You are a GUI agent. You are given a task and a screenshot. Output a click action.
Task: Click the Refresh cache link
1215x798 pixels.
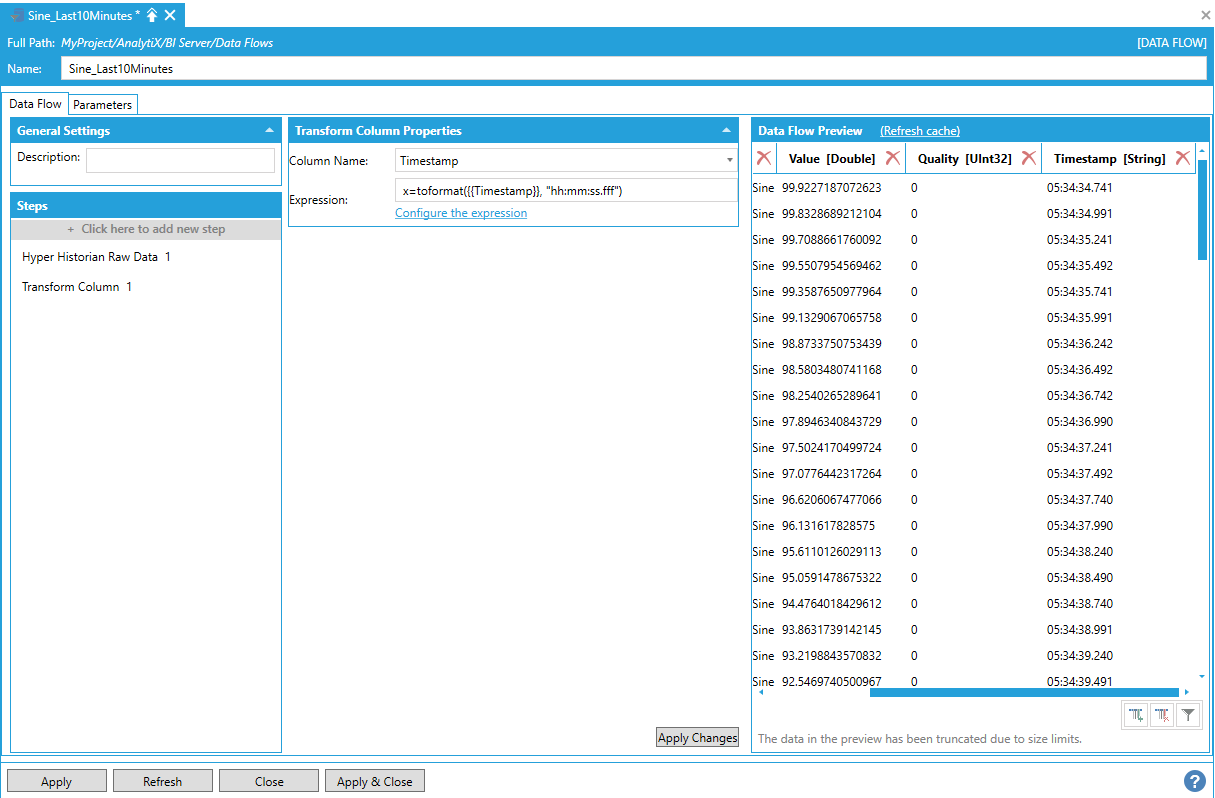(919, 131)
